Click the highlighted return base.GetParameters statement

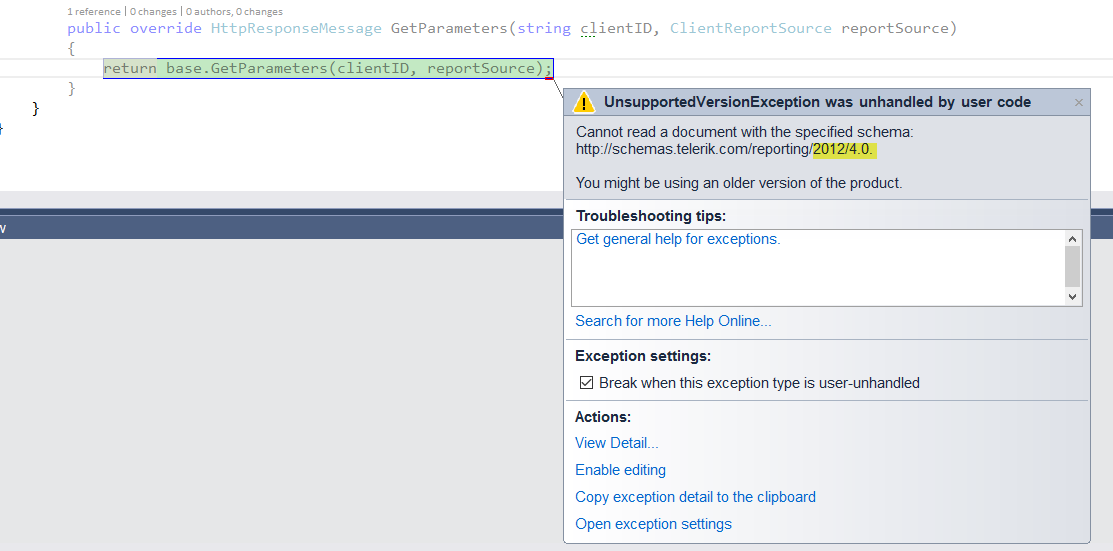[328, 68]
